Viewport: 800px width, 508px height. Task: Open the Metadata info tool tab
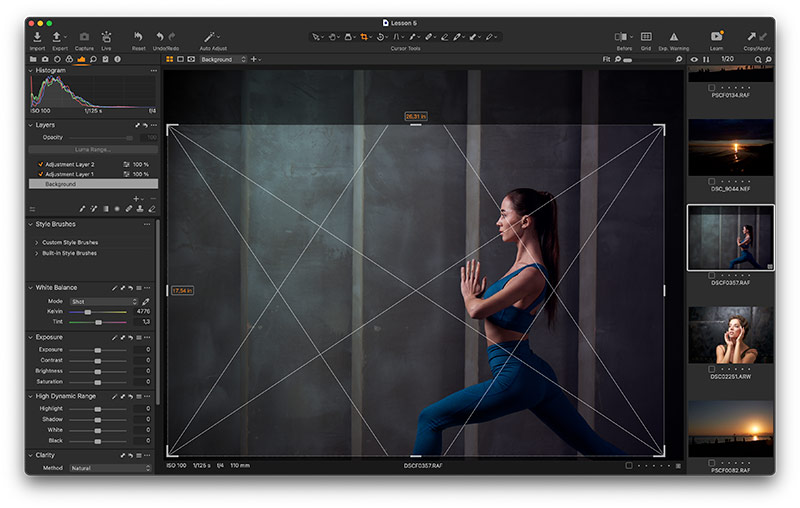click(x=117, y=59)
